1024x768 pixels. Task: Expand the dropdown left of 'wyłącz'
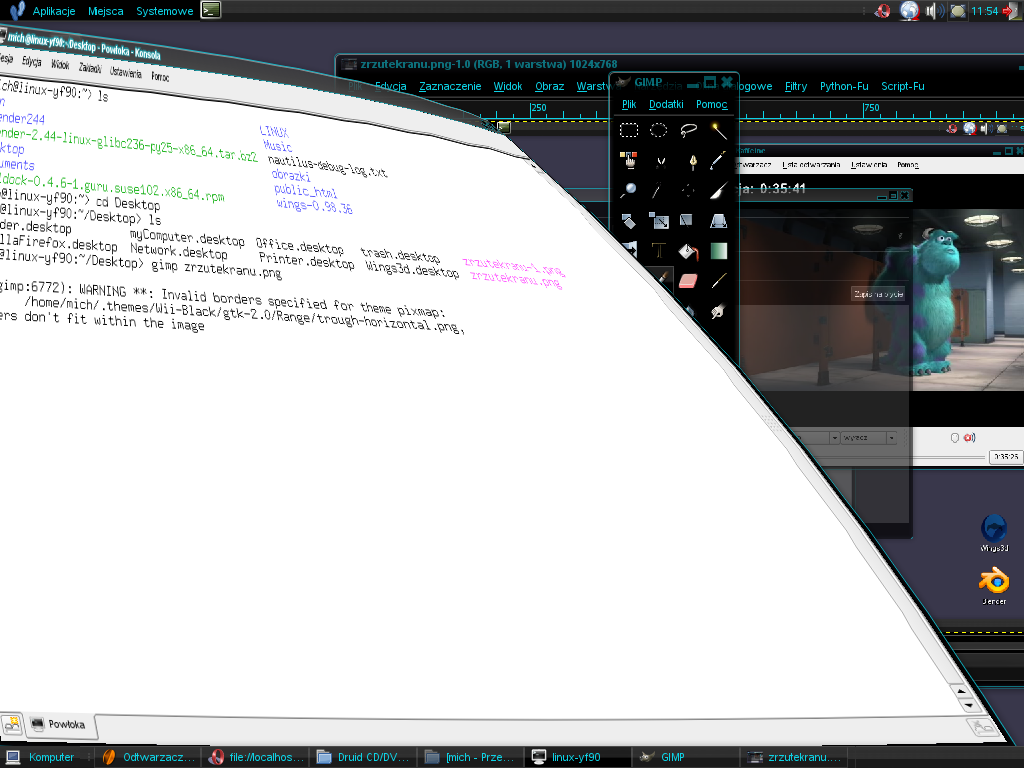835,438
